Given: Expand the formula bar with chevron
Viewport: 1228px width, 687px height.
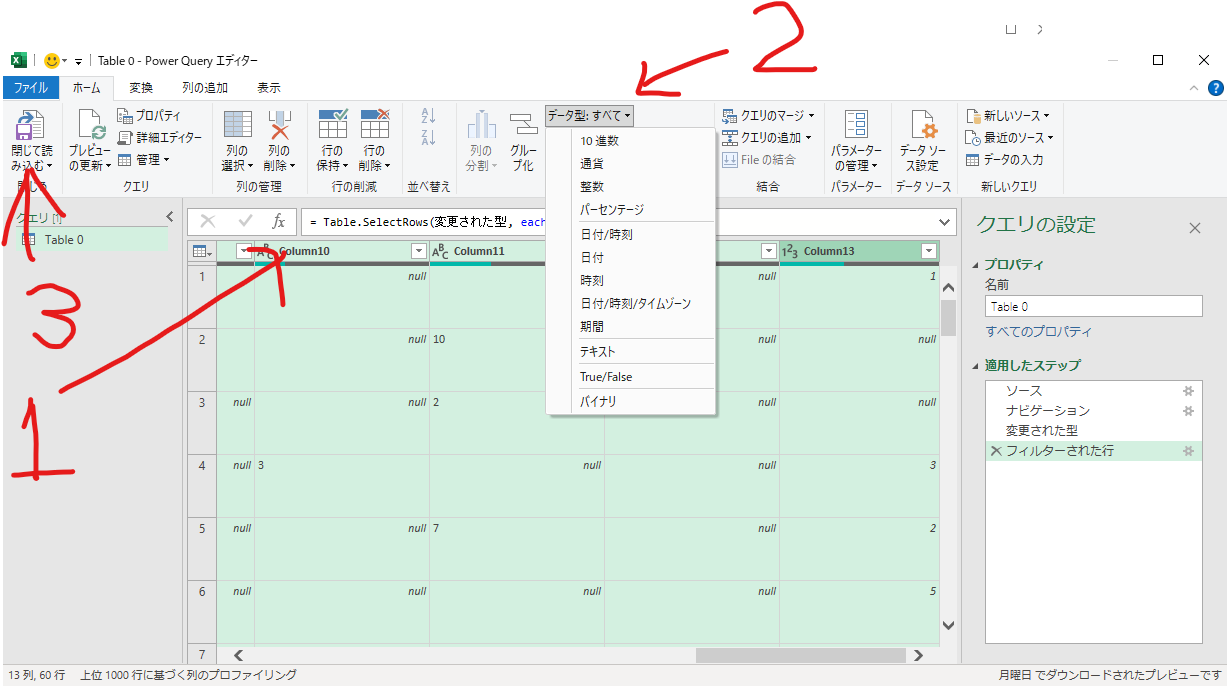Looking at the screenshot, I should (946, 221).
